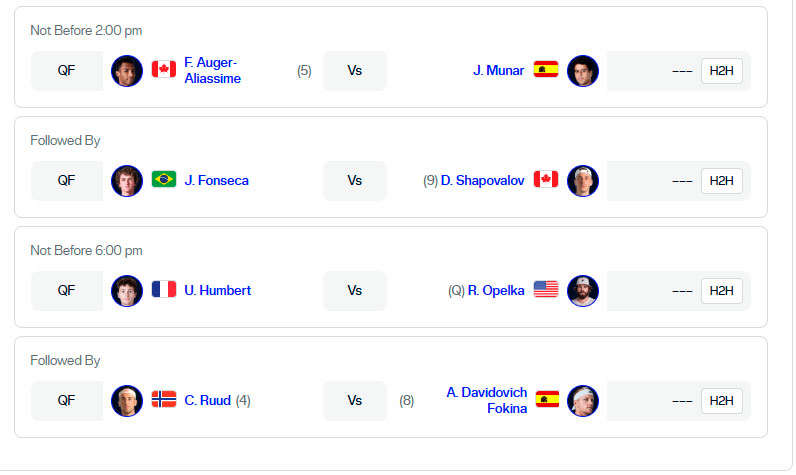Click the Brazil flag next to Fonseca

click(164, 180)
